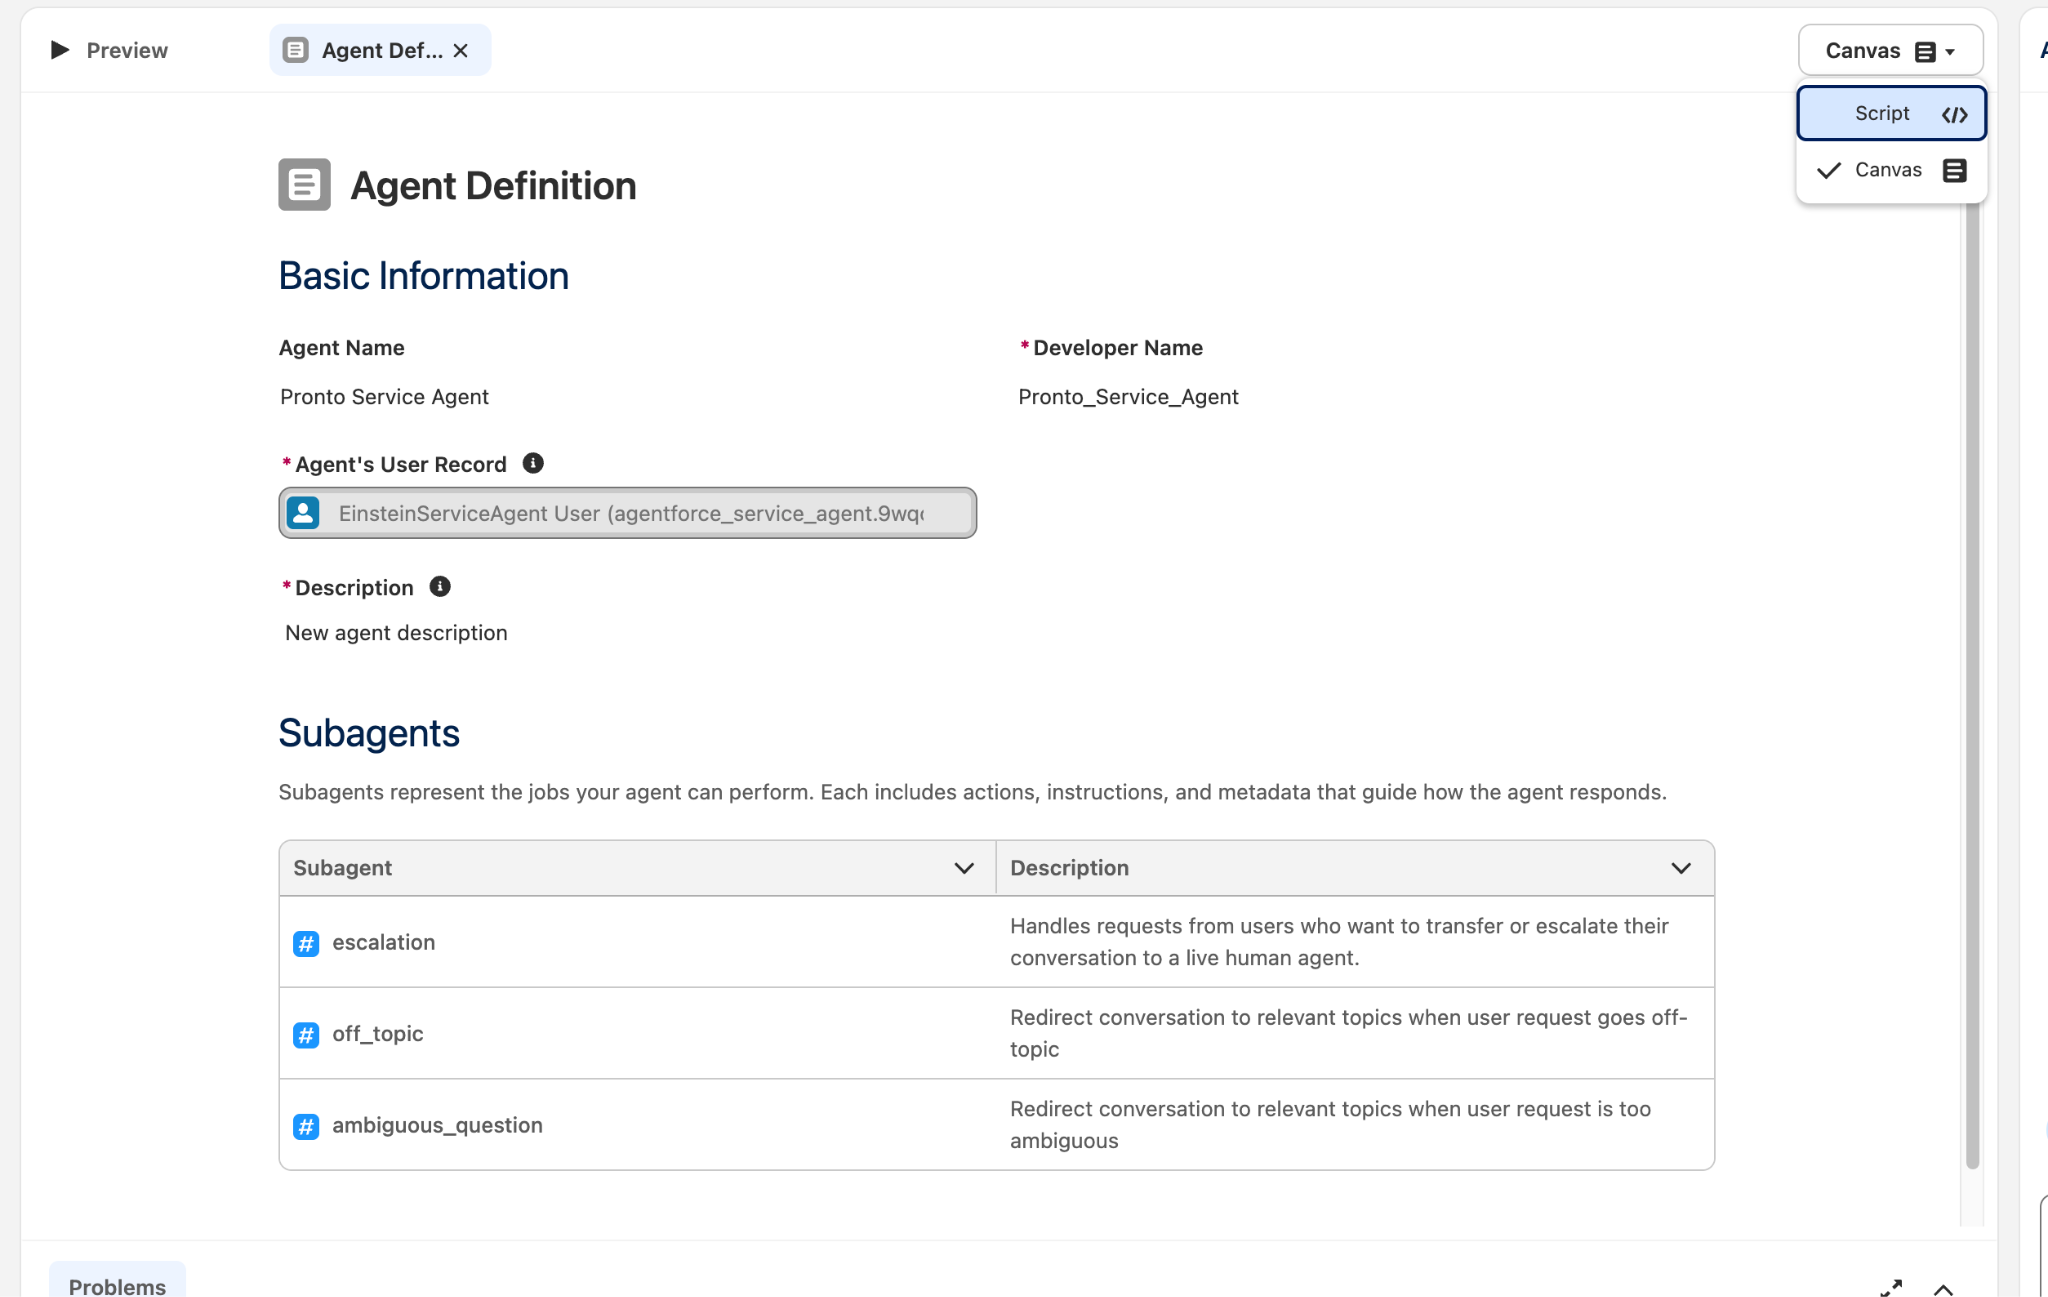
Task: Start the agent Preview
Action: (108, 50)
